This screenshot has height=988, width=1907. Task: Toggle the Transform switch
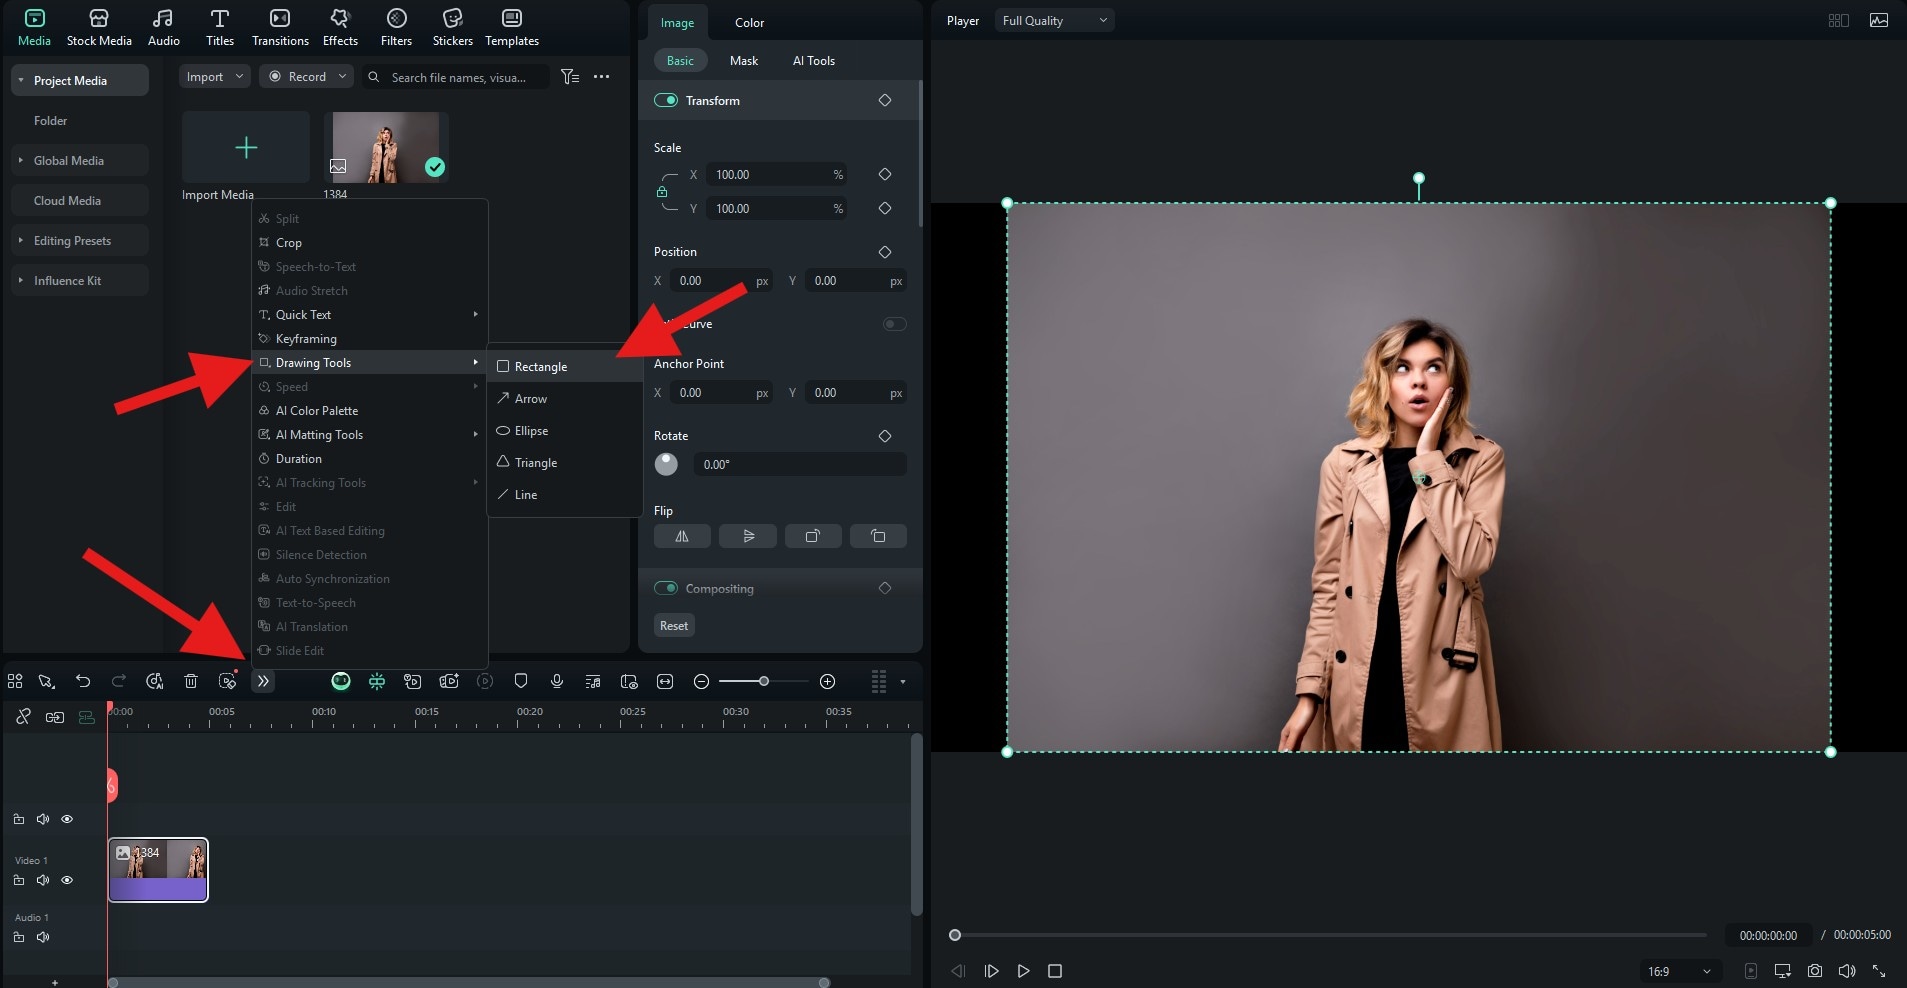(666, 100)
